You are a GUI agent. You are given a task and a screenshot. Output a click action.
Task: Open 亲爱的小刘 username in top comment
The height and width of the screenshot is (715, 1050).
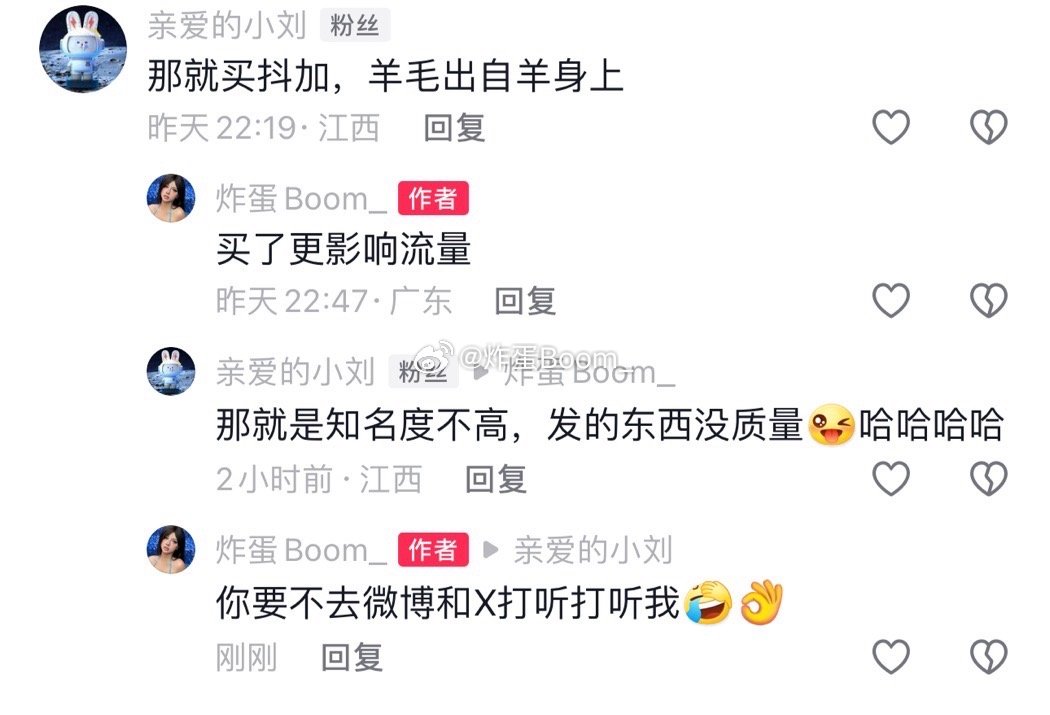coord(227,26)
